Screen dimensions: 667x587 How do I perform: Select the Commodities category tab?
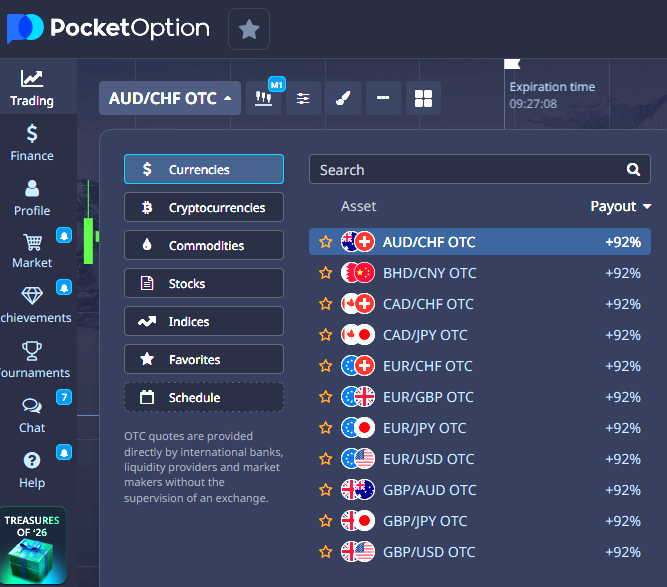[x=204, y=245]
